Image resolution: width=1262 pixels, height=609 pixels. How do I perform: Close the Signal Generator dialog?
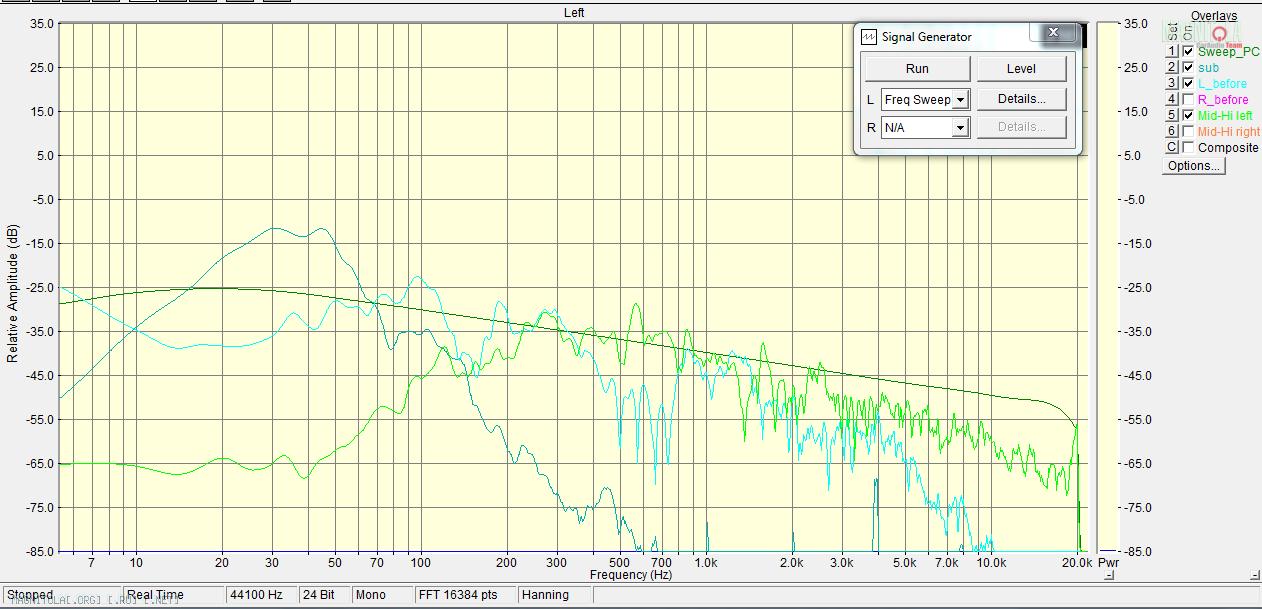pos(1053,34)
